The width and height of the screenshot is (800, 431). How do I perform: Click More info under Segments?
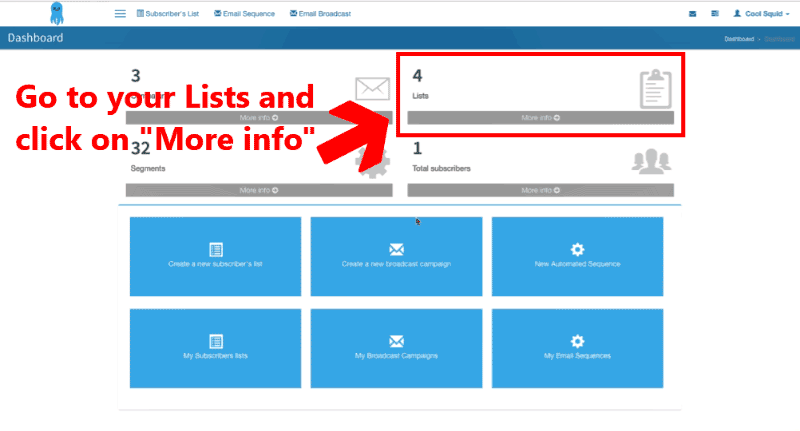click(259, 190)
